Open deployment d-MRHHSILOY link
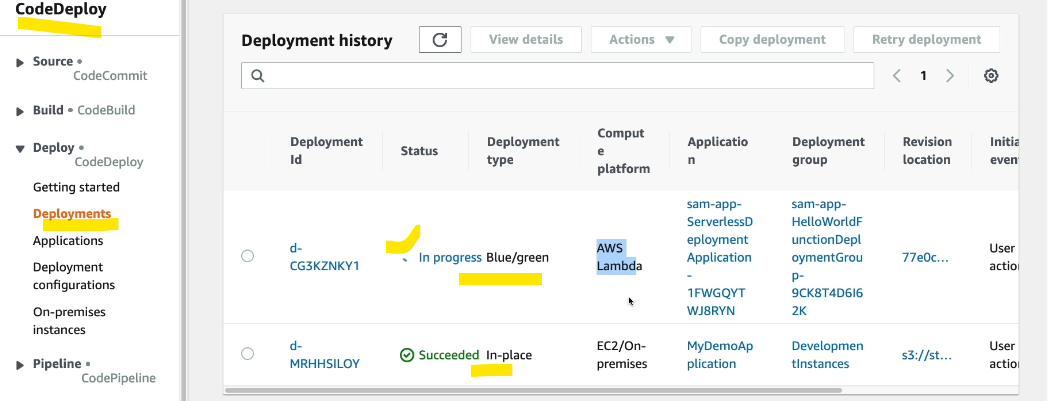This screenshot has height=401, width=1058. [325, 354]
